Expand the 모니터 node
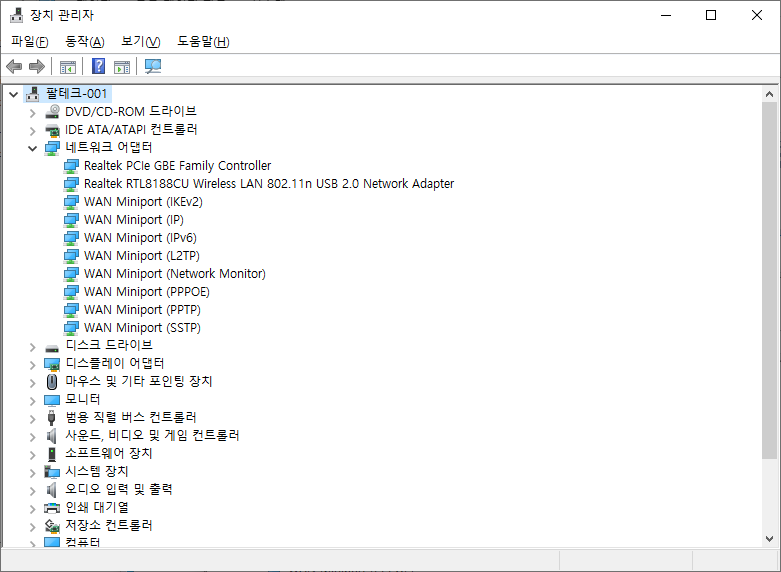 pos(33,400)
